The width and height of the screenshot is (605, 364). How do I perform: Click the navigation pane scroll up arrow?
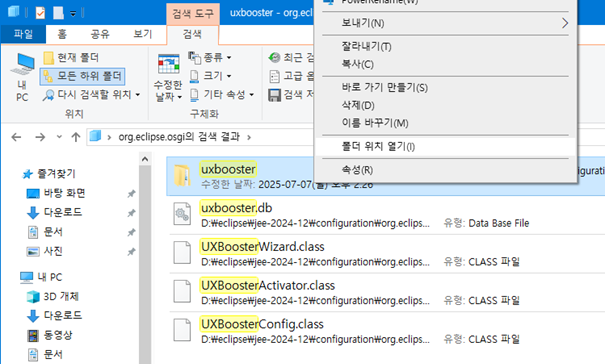pyautogui.click(x=145, y=159)
